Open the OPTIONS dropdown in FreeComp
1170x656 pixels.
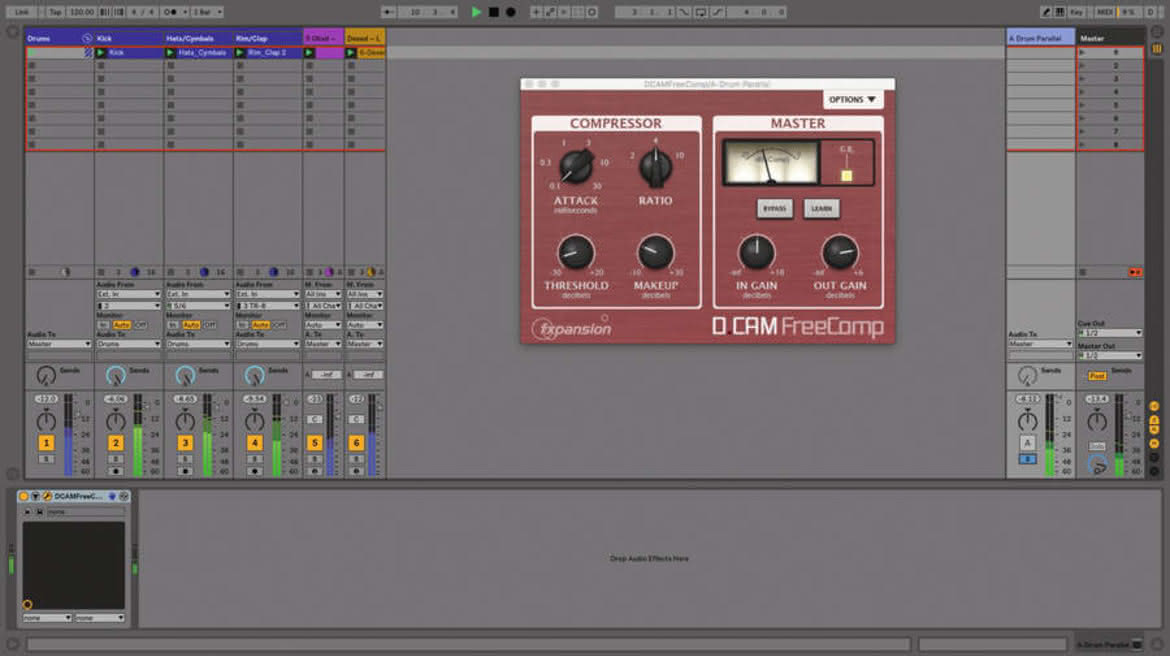click(852, 99)
